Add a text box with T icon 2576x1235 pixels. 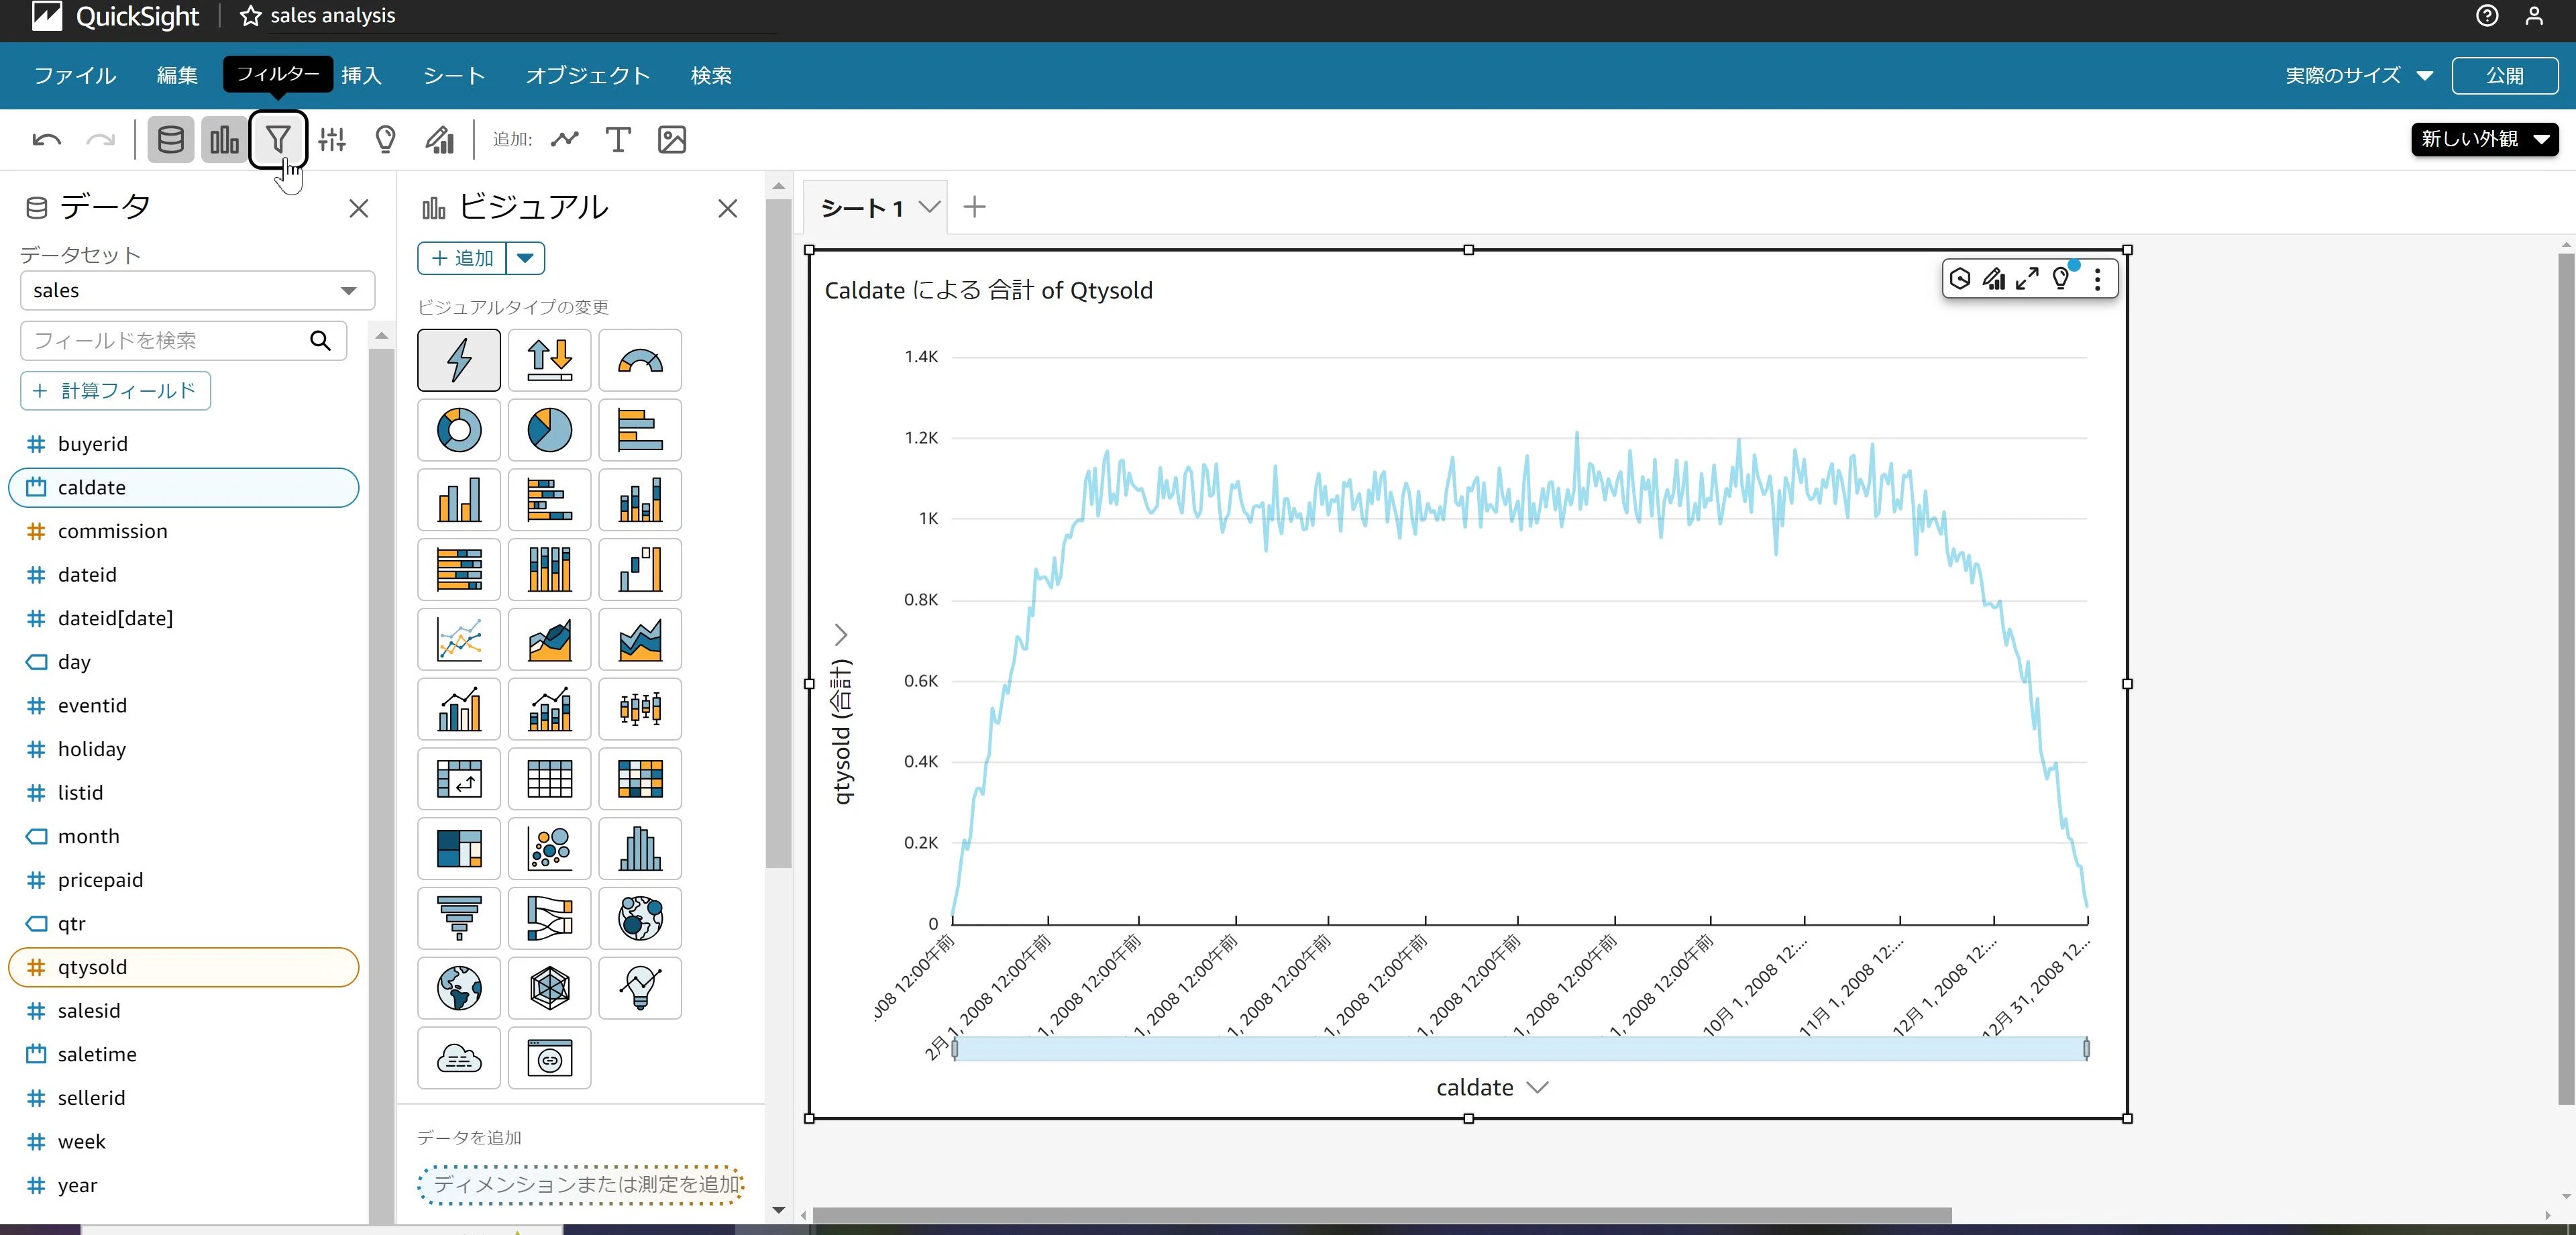click(618, 140)
